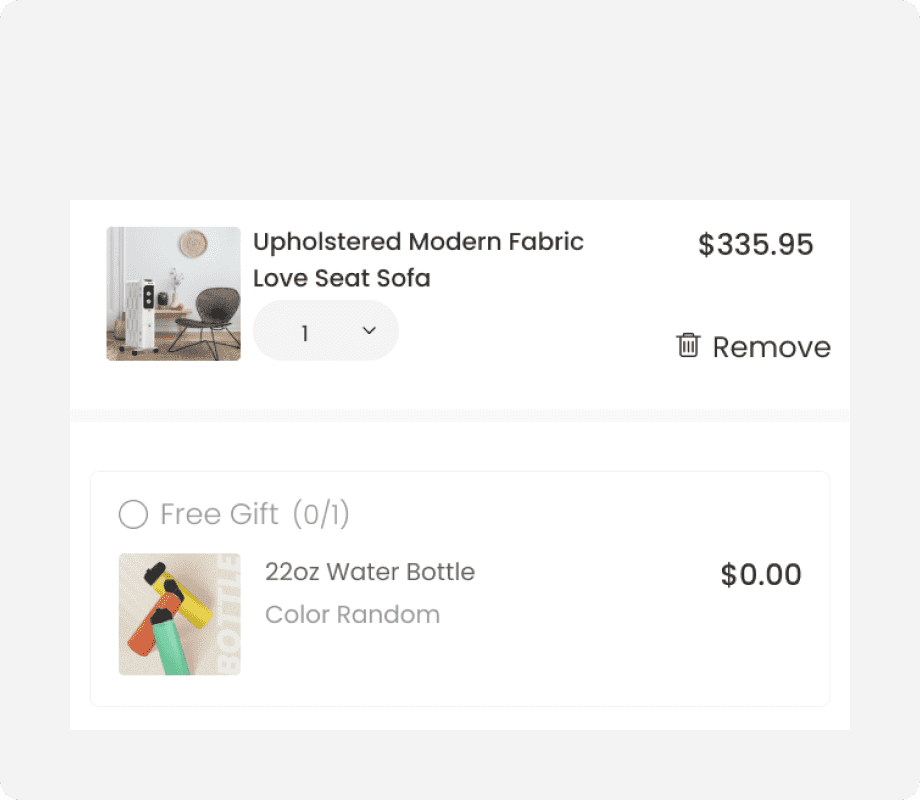This screenshot has width=920, height=800.
Task: Click the $0.00 gift price
Action: [x=761, y=575]
